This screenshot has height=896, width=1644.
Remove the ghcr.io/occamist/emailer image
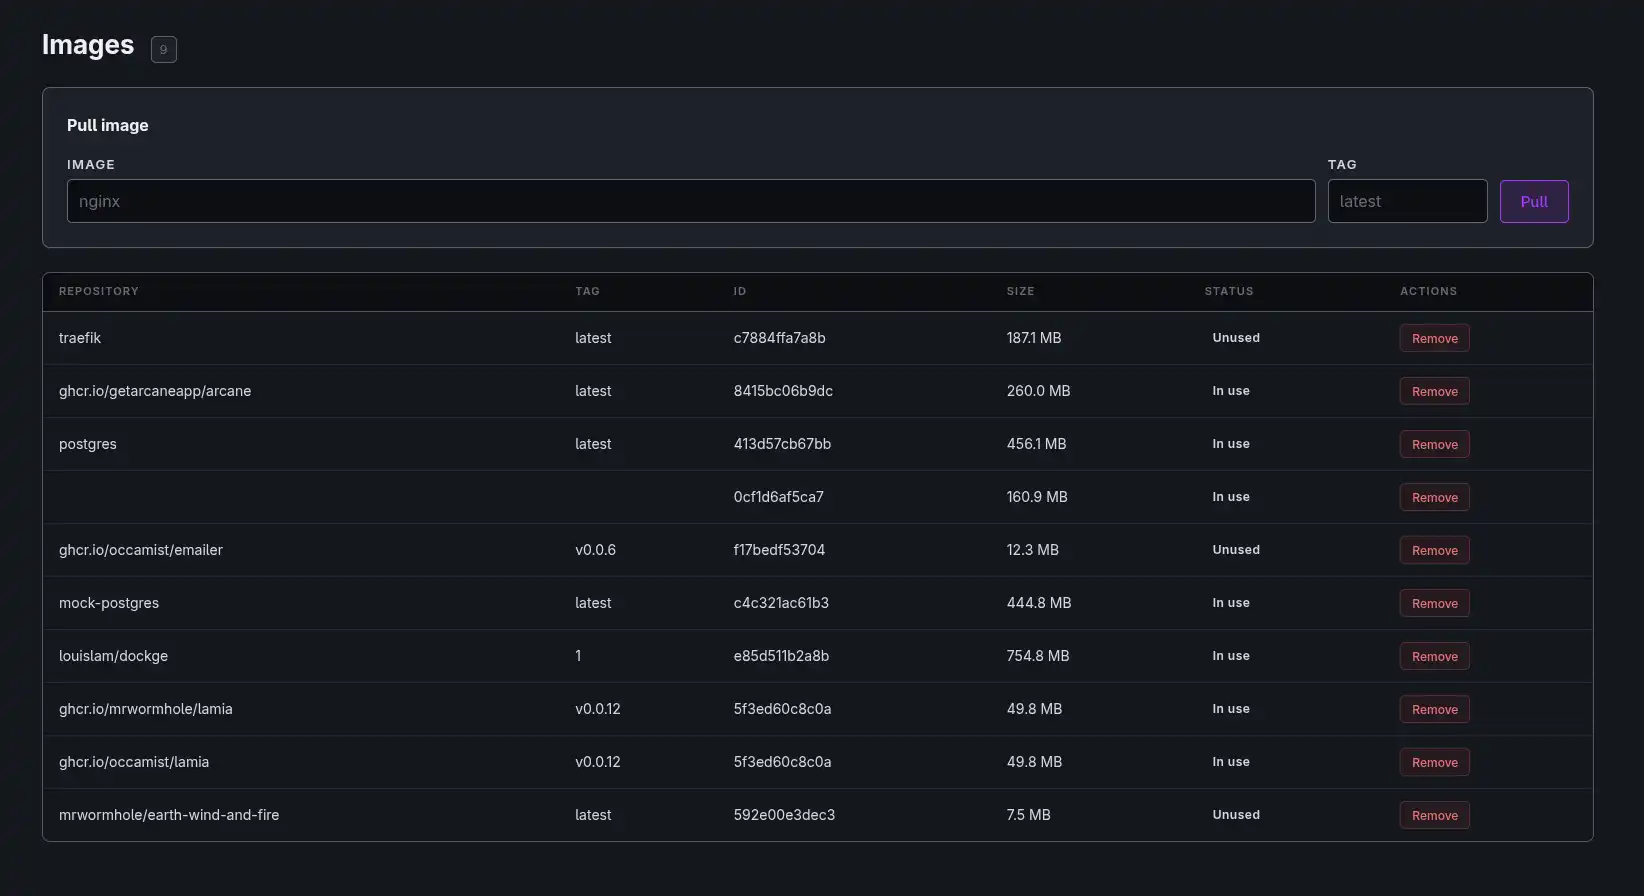(x=1434, y=550)
